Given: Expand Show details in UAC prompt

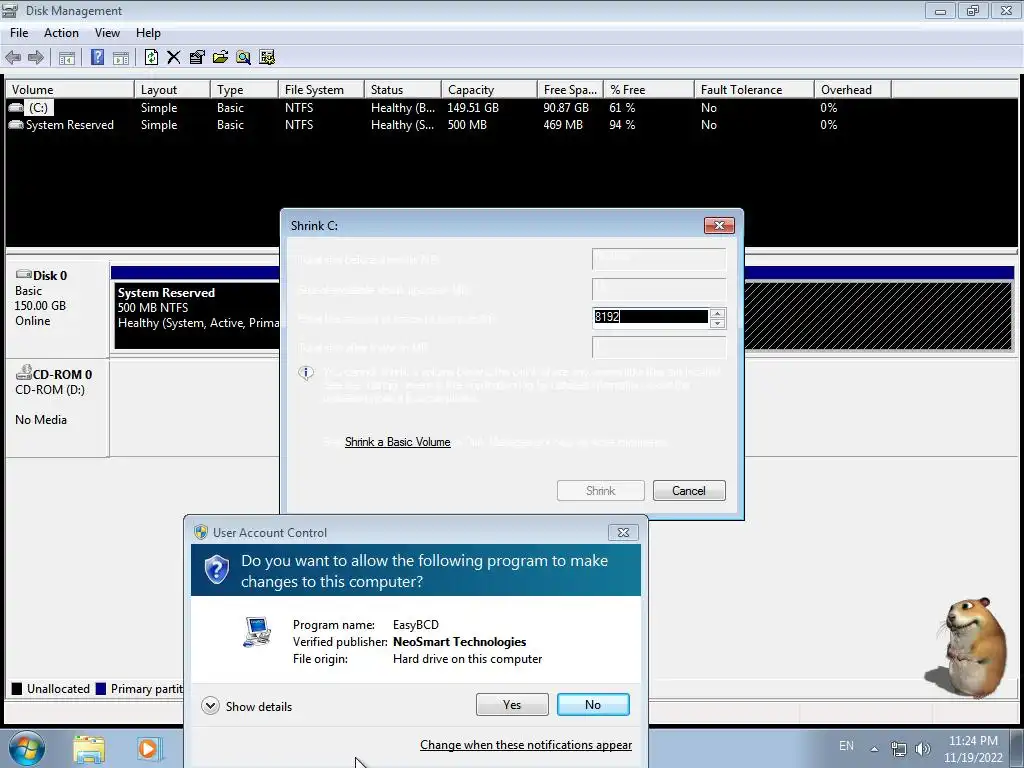Looking at the screenshot, I should (x=247, y=706).
